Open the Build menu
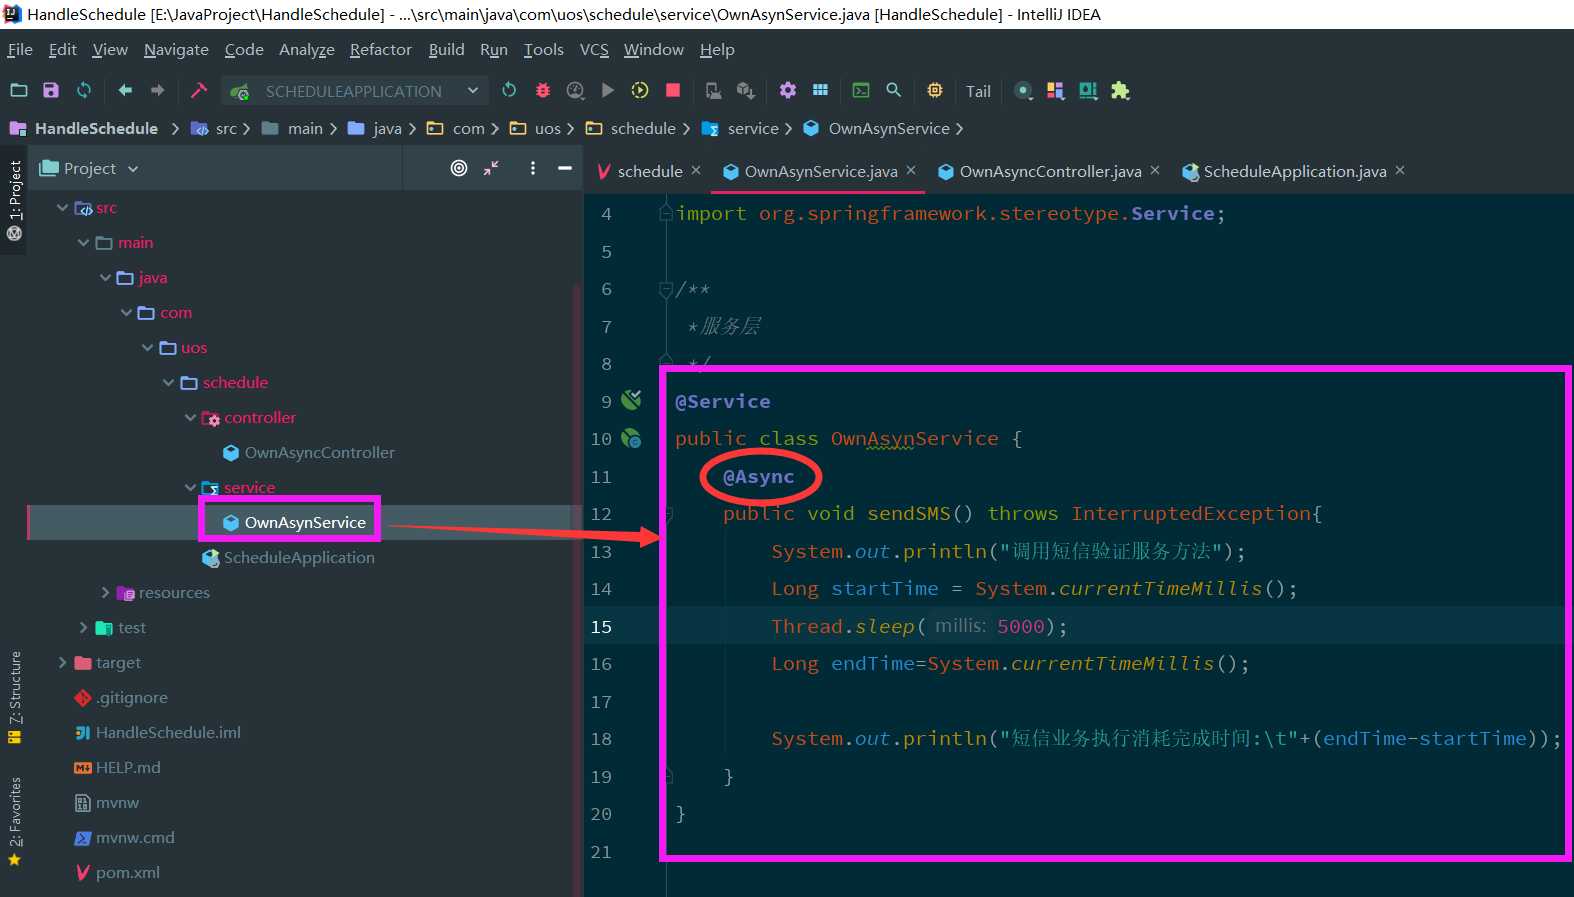Viewport: 1574px width, 897px height. (446, 49)
